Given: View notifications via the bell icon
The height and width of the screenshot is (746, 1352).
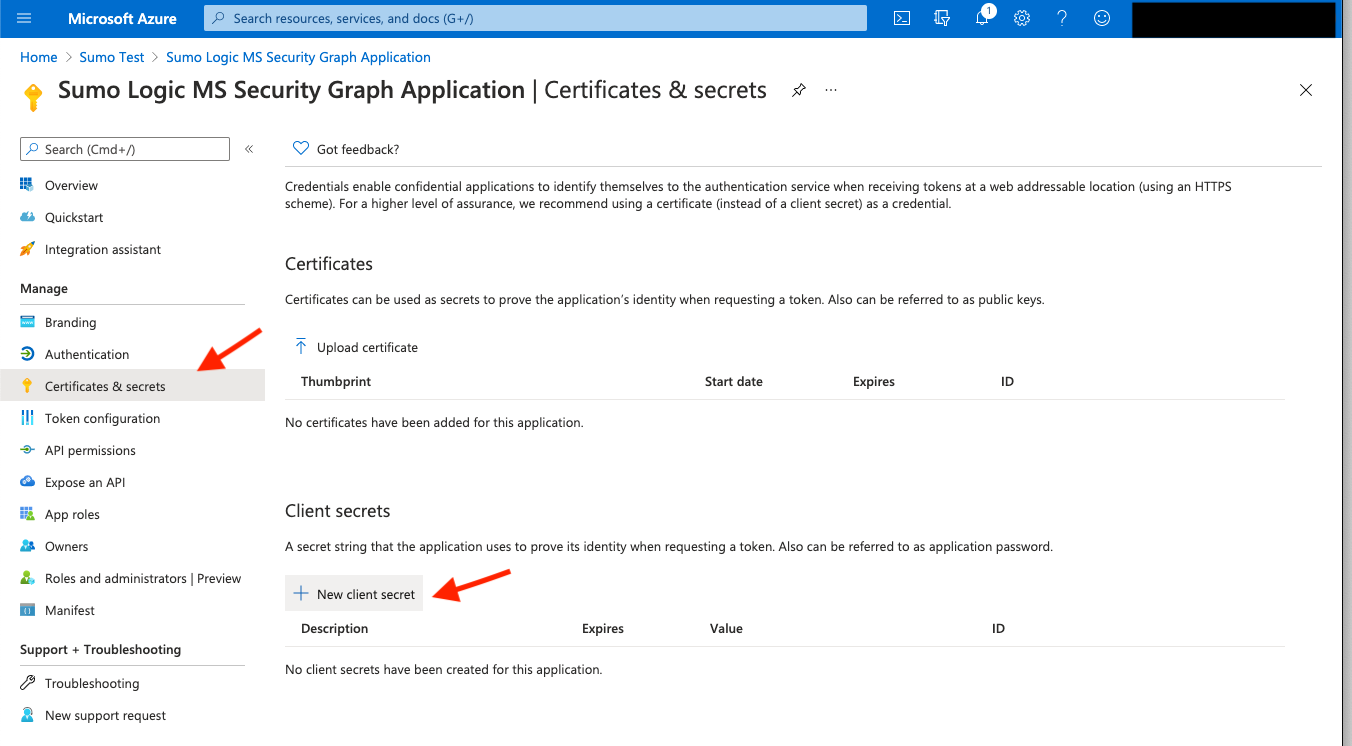Looking at the screenshot, I should (x=981, y=17).
